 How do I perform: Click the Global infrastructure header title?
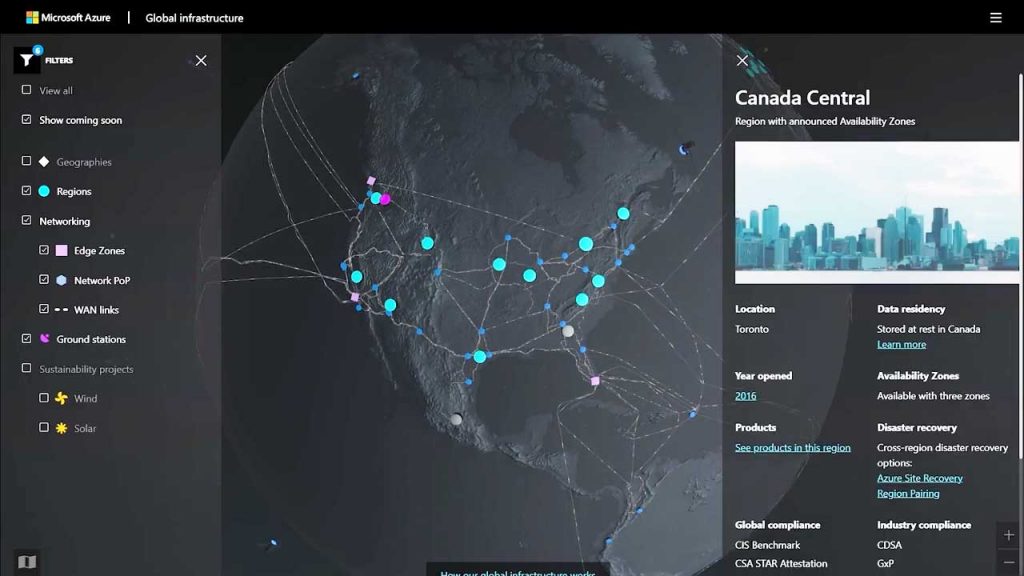(x=195, y=18)
